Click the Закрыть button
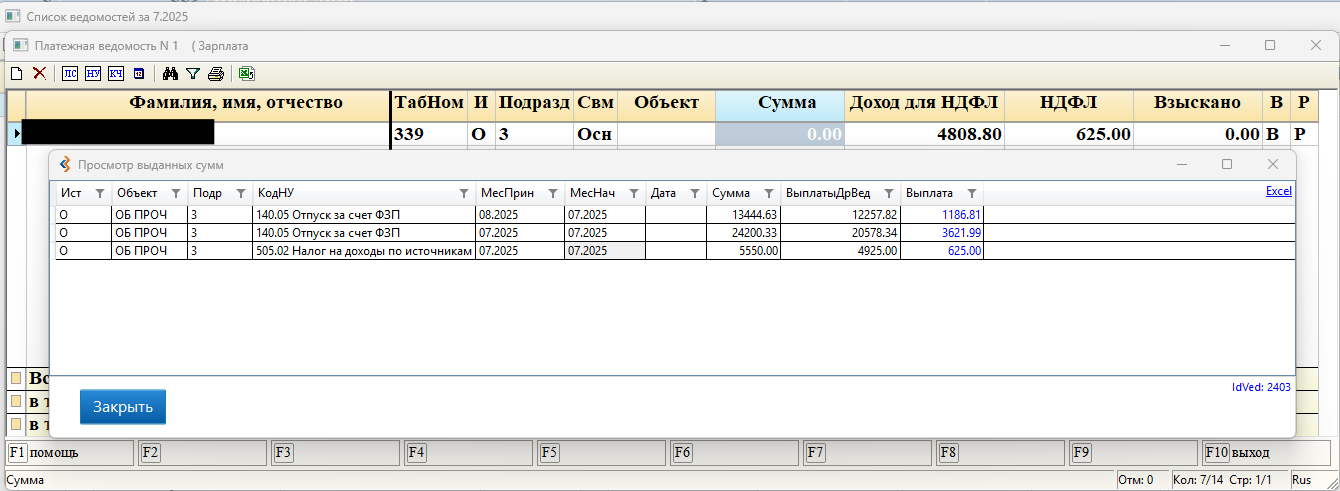 123,407
